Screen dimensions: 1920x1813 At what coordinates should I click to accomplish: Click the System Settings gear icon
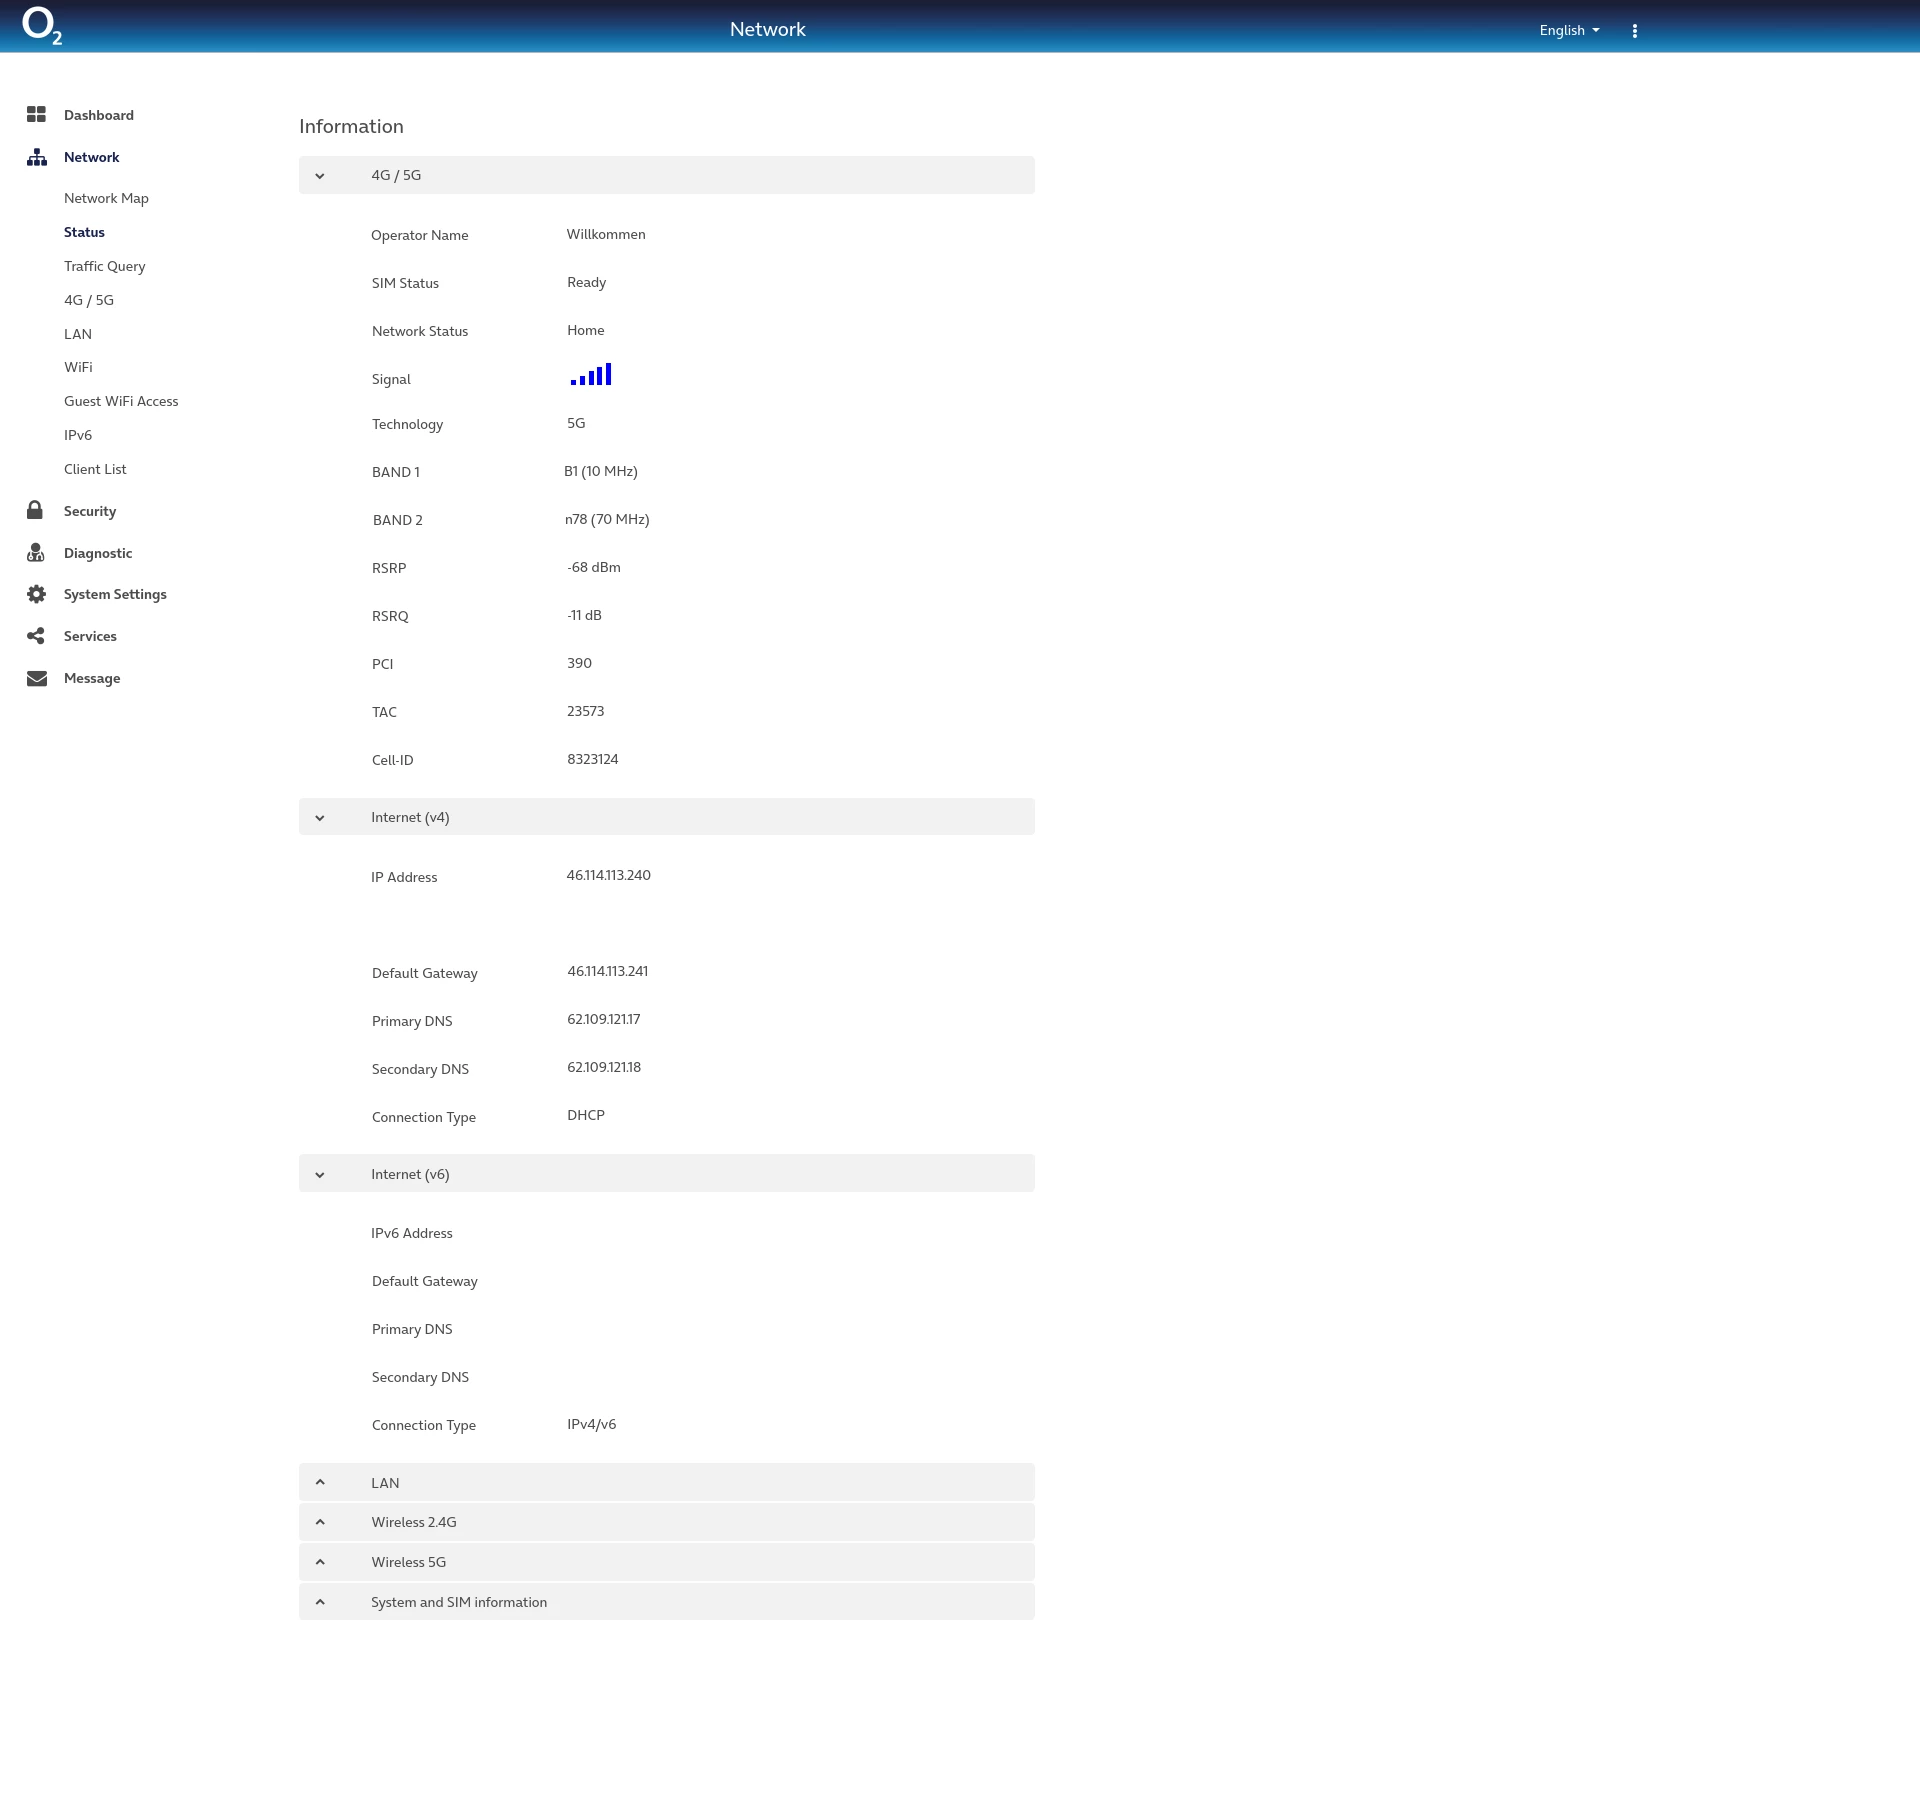point(36,594)
